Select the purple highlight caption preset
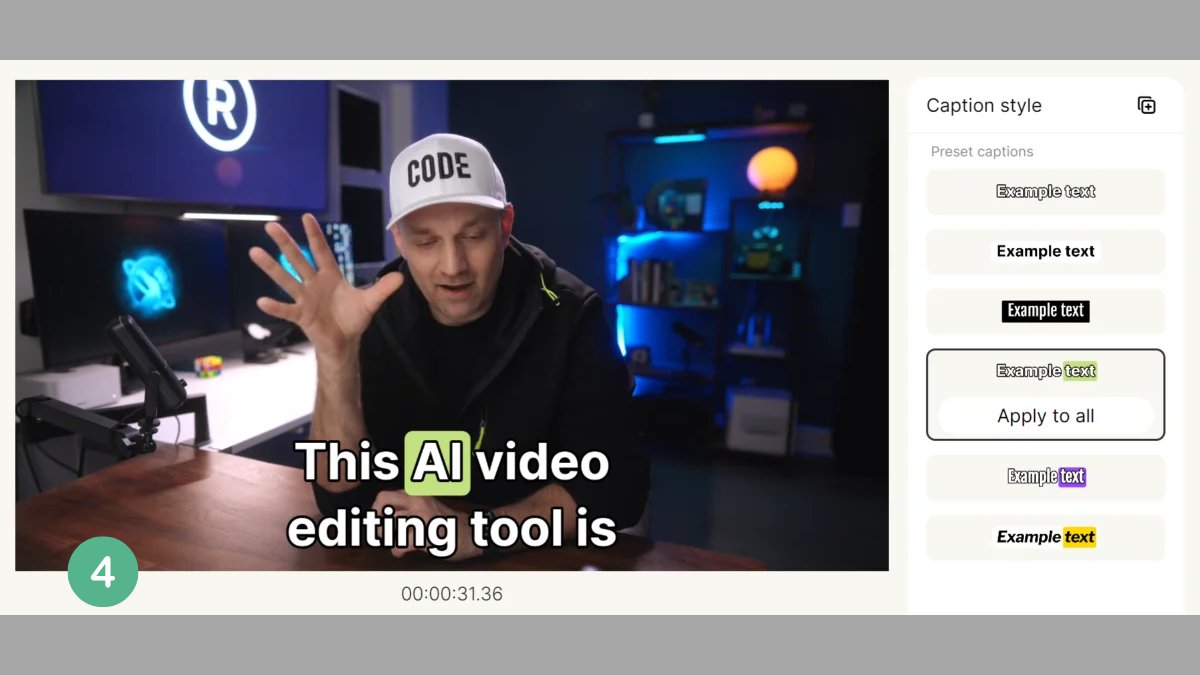 pos(1045,477)
